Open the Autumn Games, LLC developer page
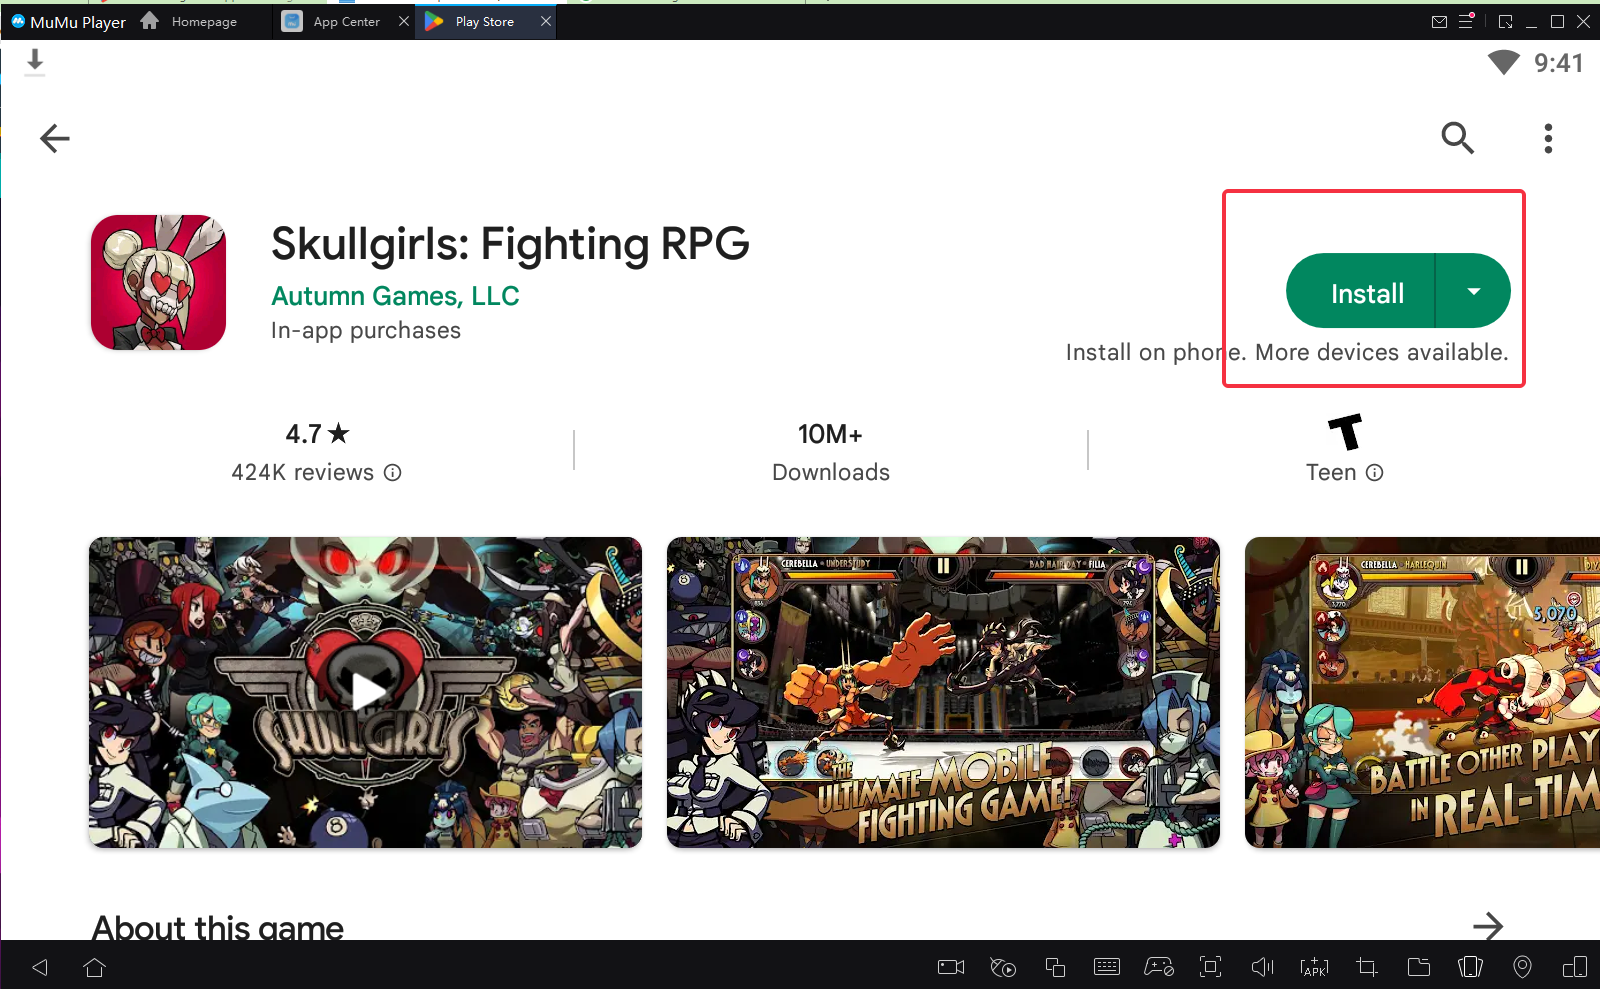This screenshot has height=989, width=1600. (x=395, y=296)
